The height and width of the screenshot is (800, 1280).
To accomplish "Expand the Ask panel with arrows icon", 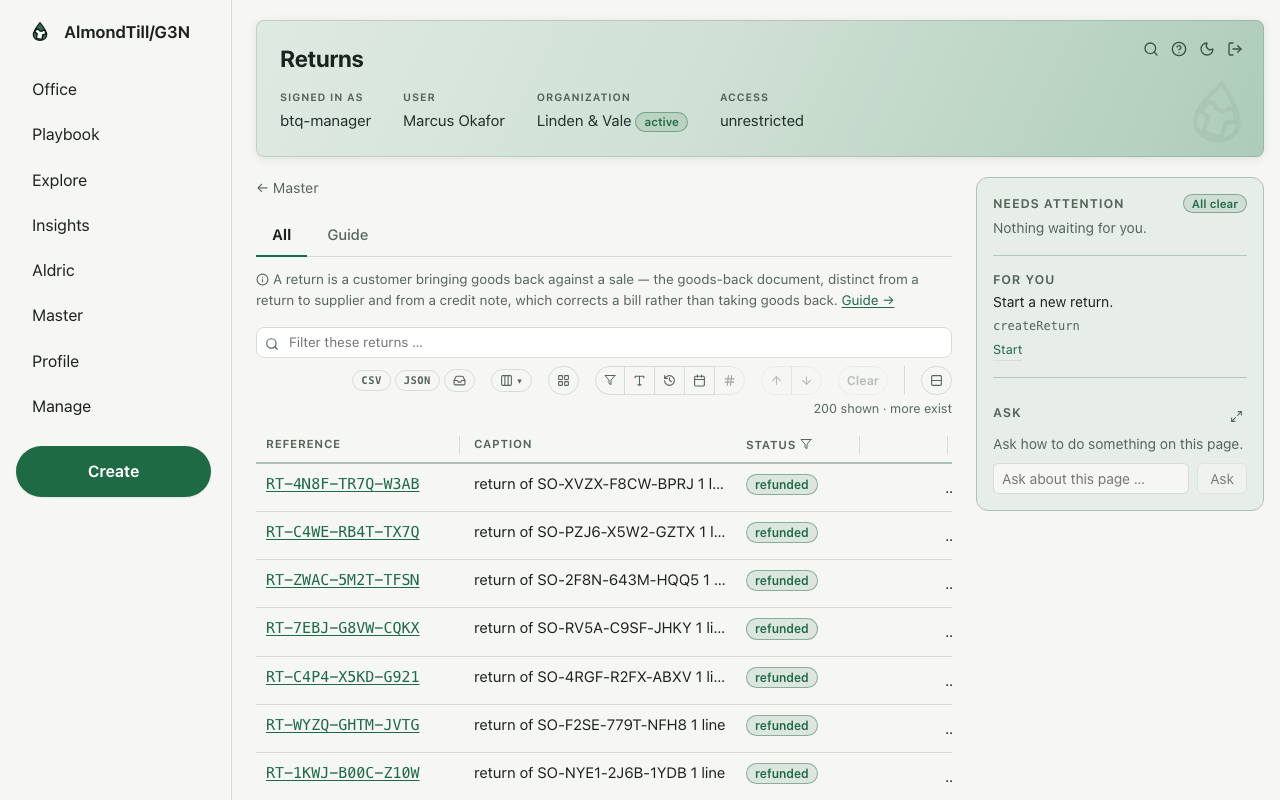I will [1237, 416].
